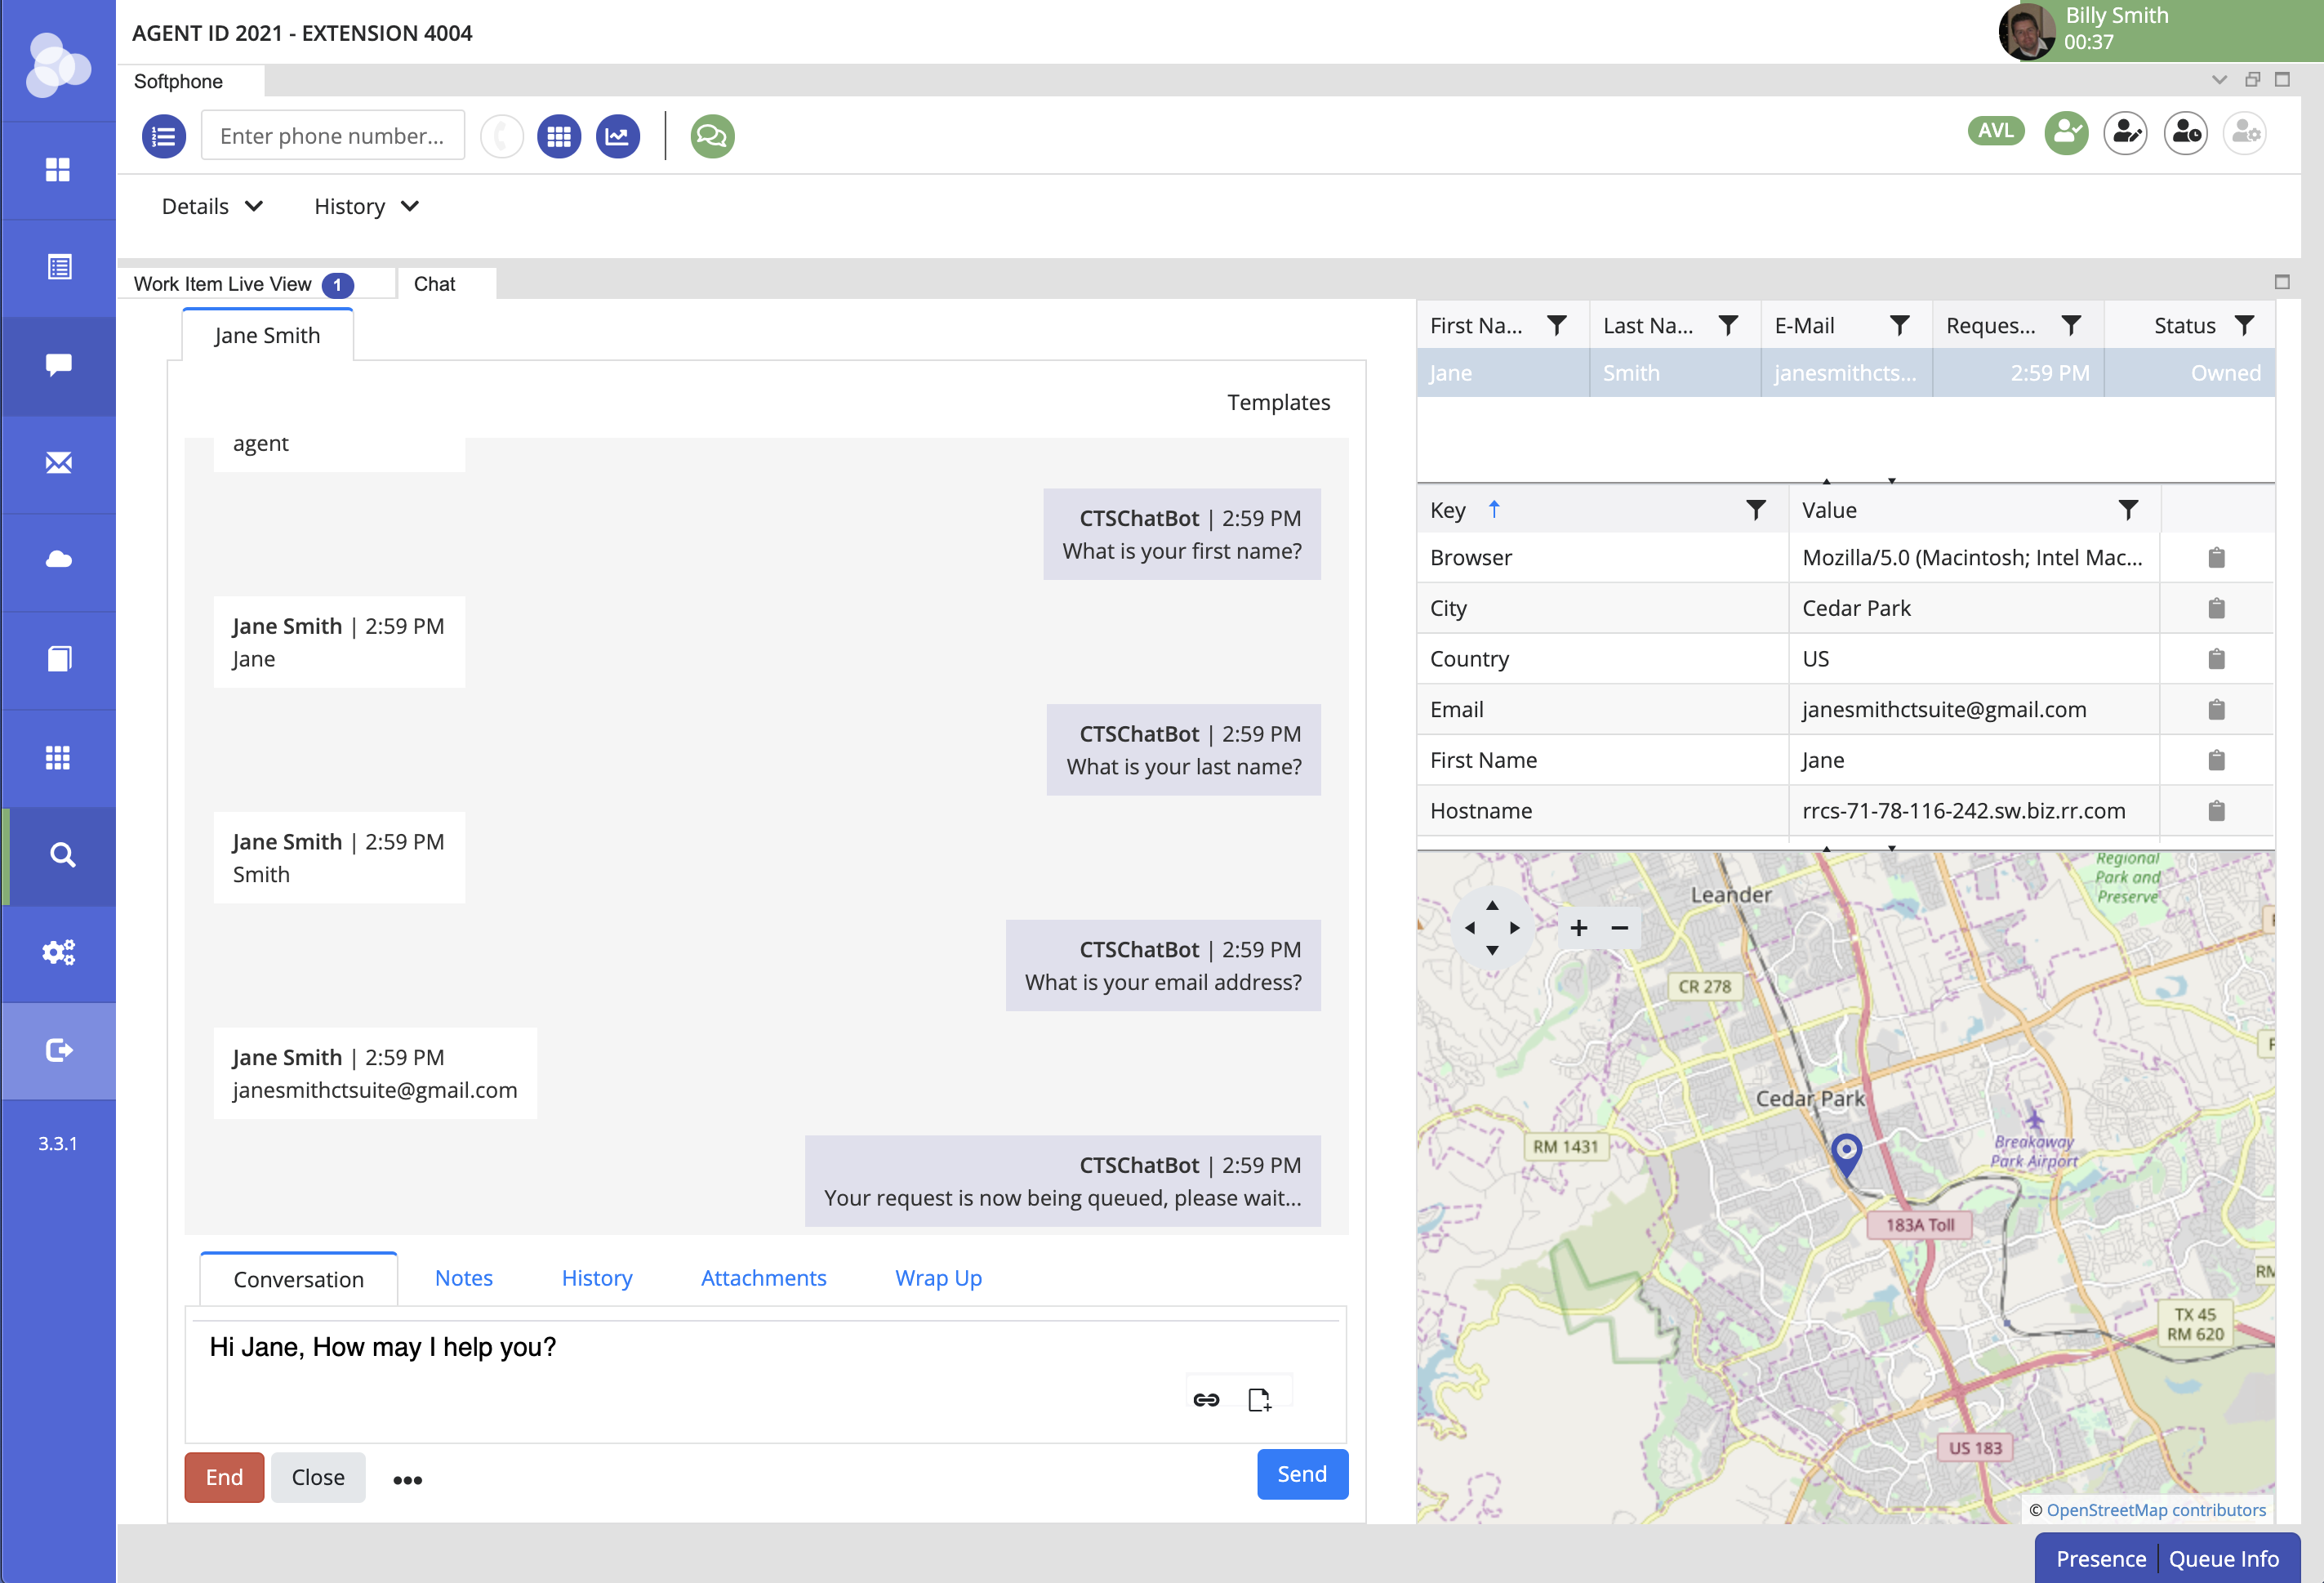
Task: Click the red End button
Action: 224,1476
